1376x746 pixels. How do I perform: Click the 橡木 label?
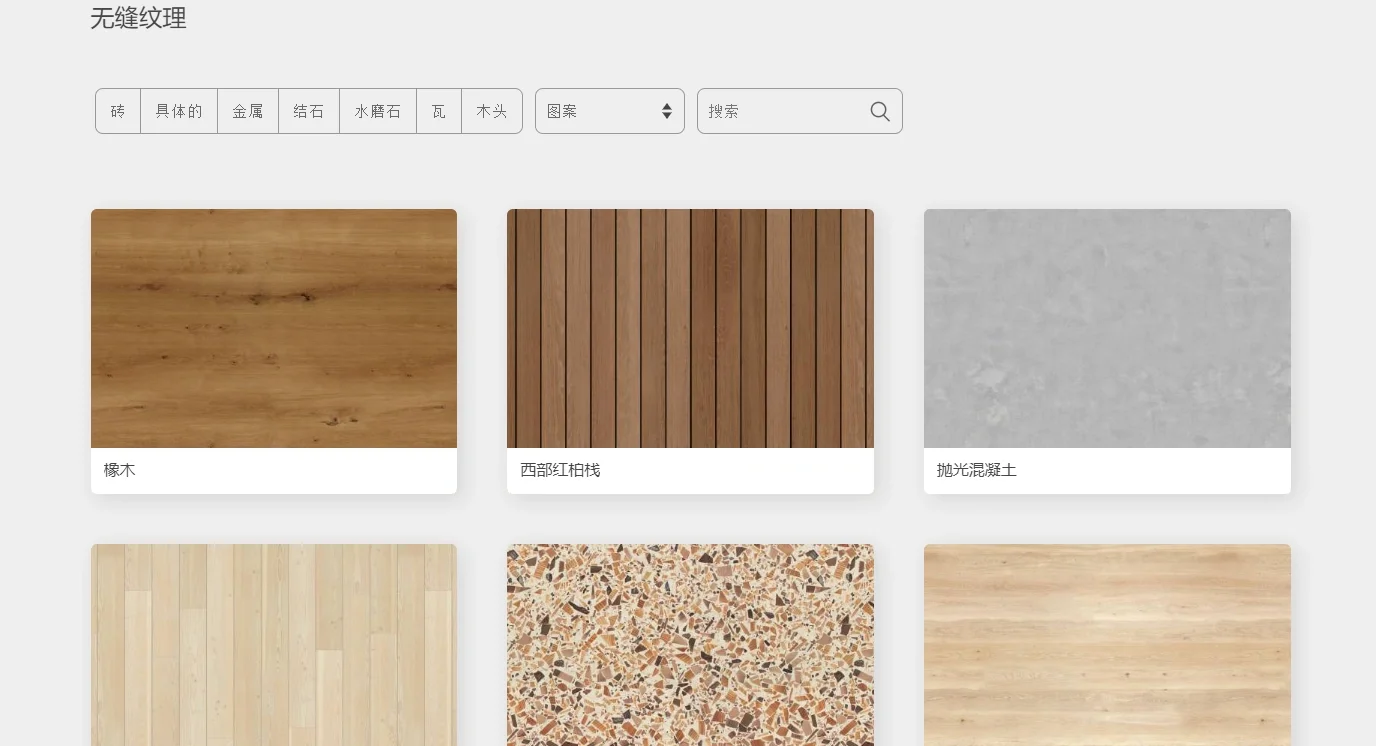120,470
